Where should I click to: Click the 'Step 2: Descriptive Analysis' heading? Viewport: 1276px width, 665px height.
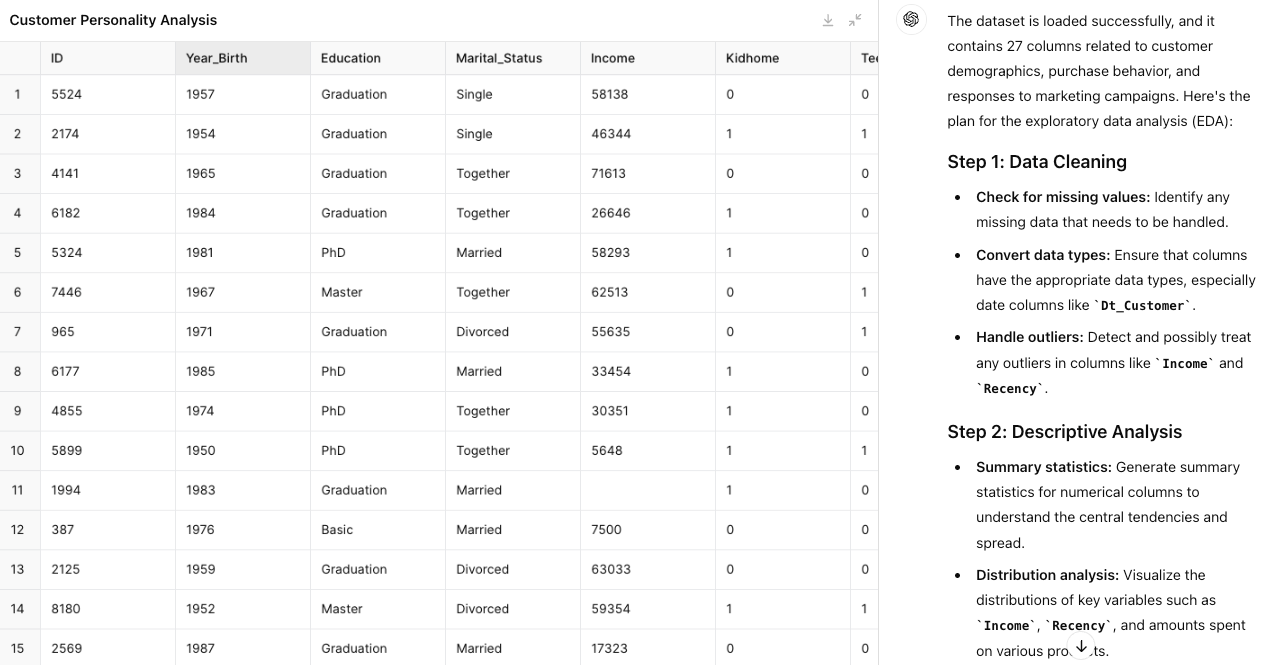point(1064,432)
